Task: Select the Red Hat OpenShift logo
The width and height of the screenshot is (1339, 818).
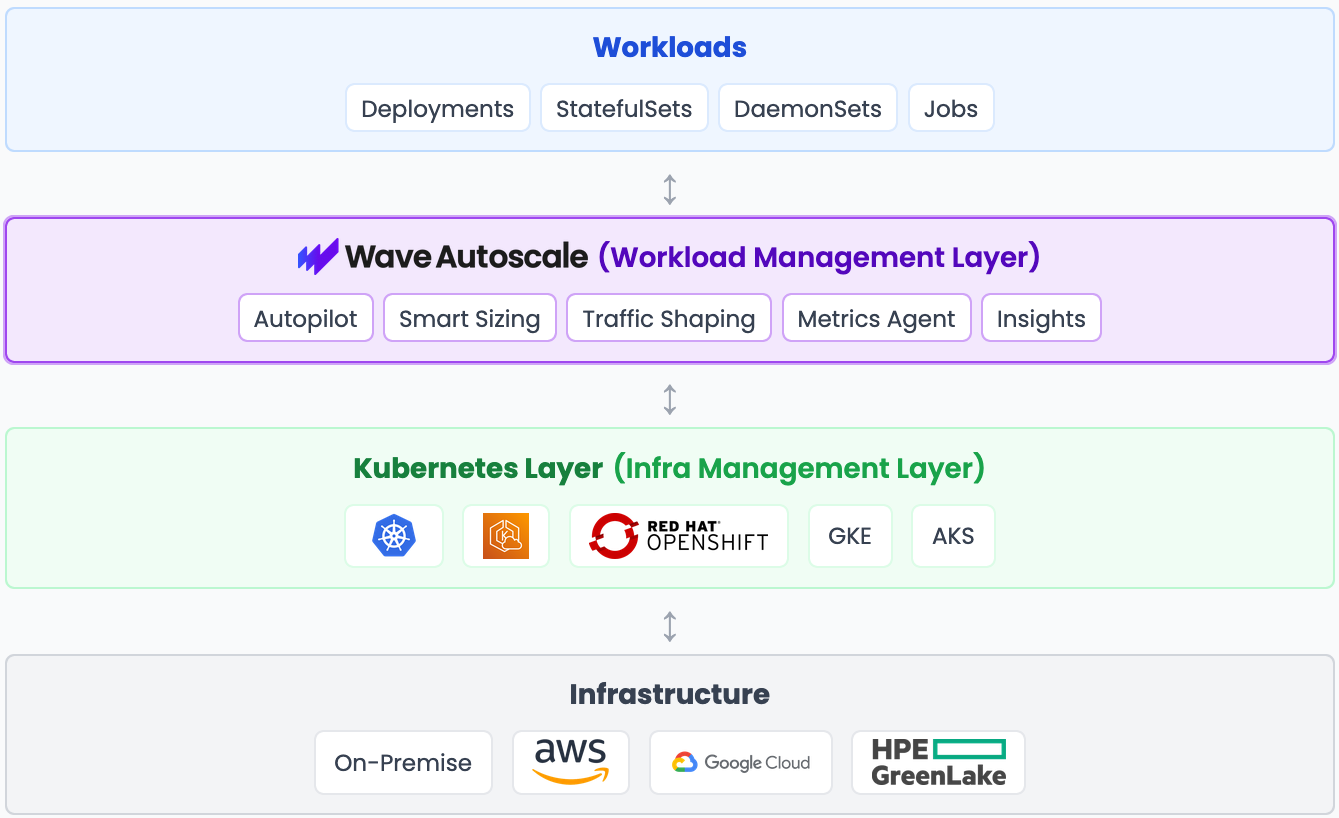Action: tap(679, 536)
